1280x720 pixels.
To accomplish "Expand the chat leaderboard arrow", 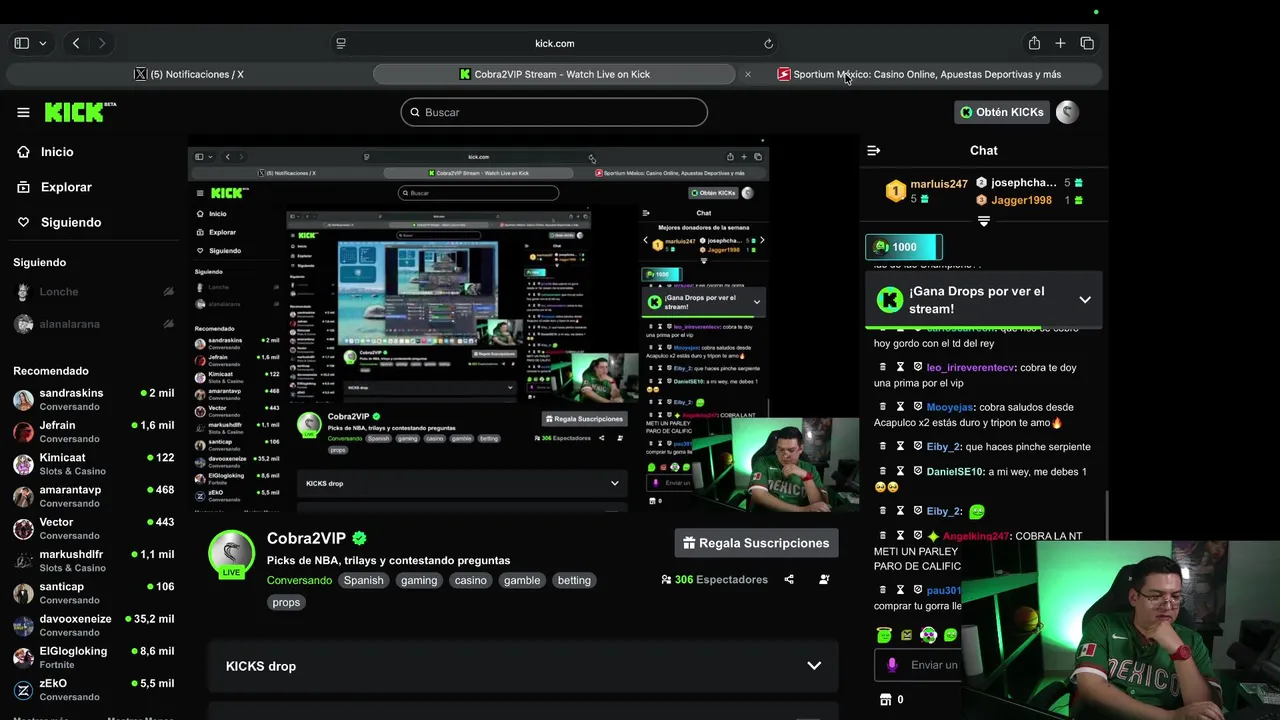I will point(984,221).
